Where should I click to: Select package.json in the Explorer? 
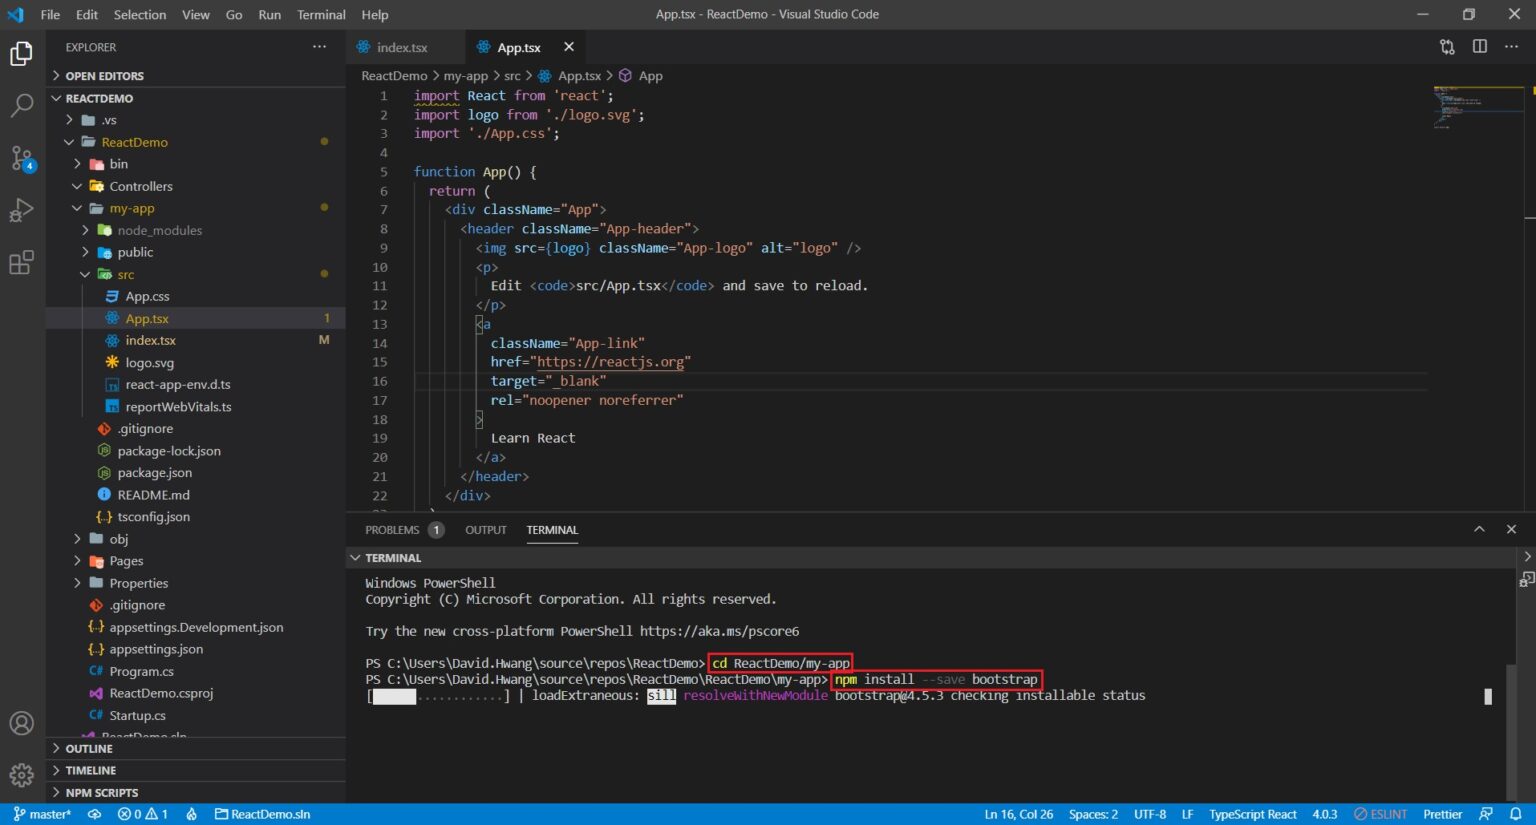coord(155,472)
